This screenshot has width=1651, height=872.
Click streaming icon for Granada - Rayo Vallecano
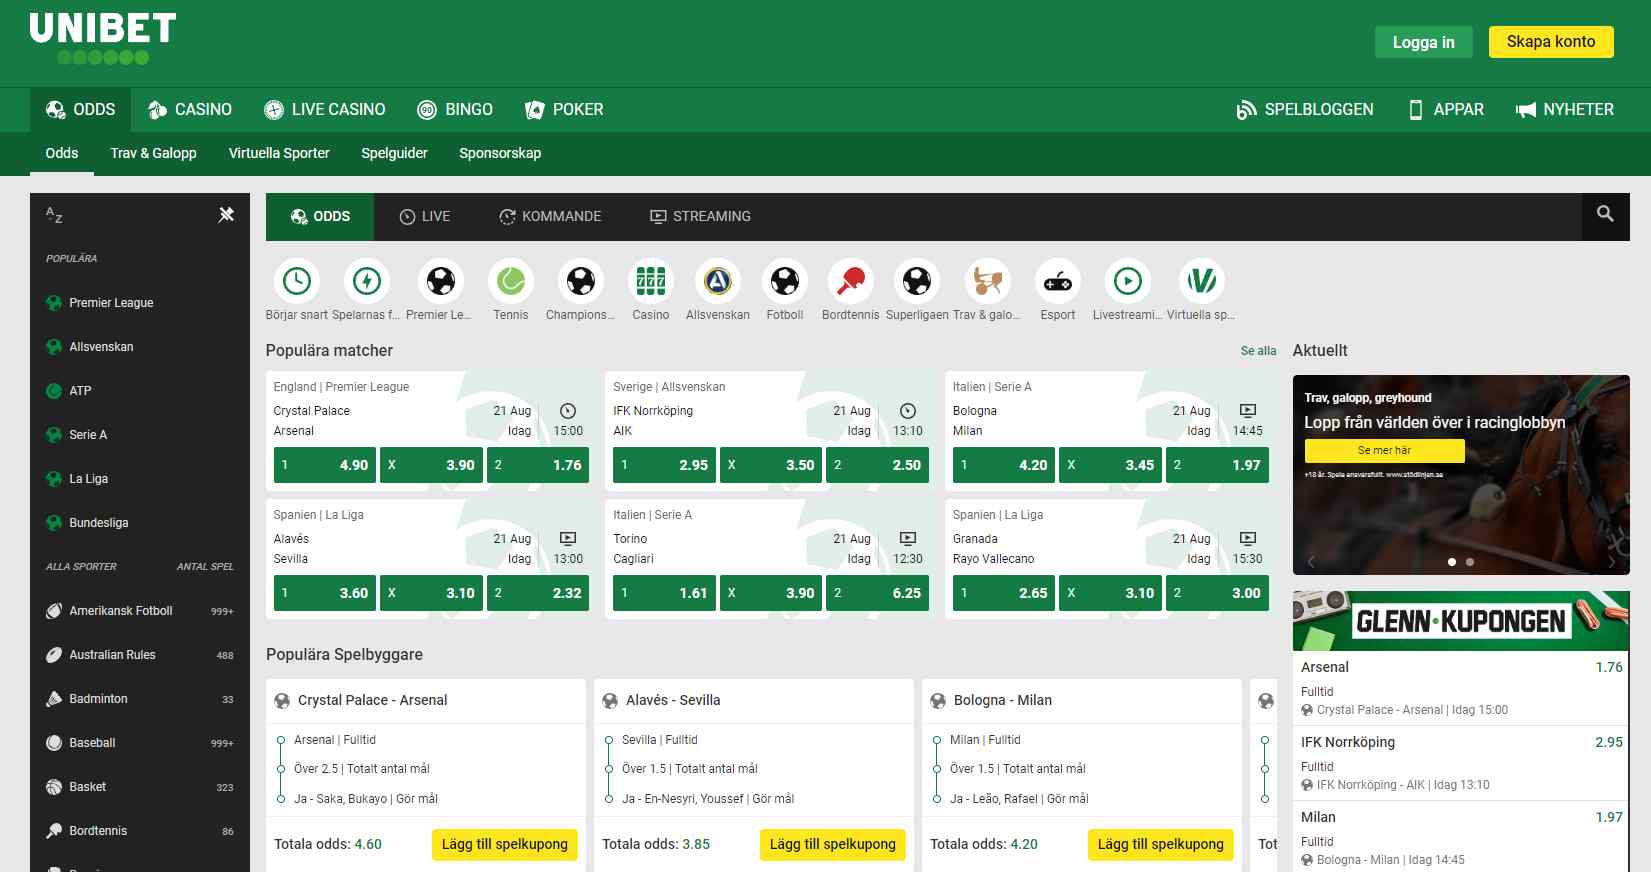1248,538
